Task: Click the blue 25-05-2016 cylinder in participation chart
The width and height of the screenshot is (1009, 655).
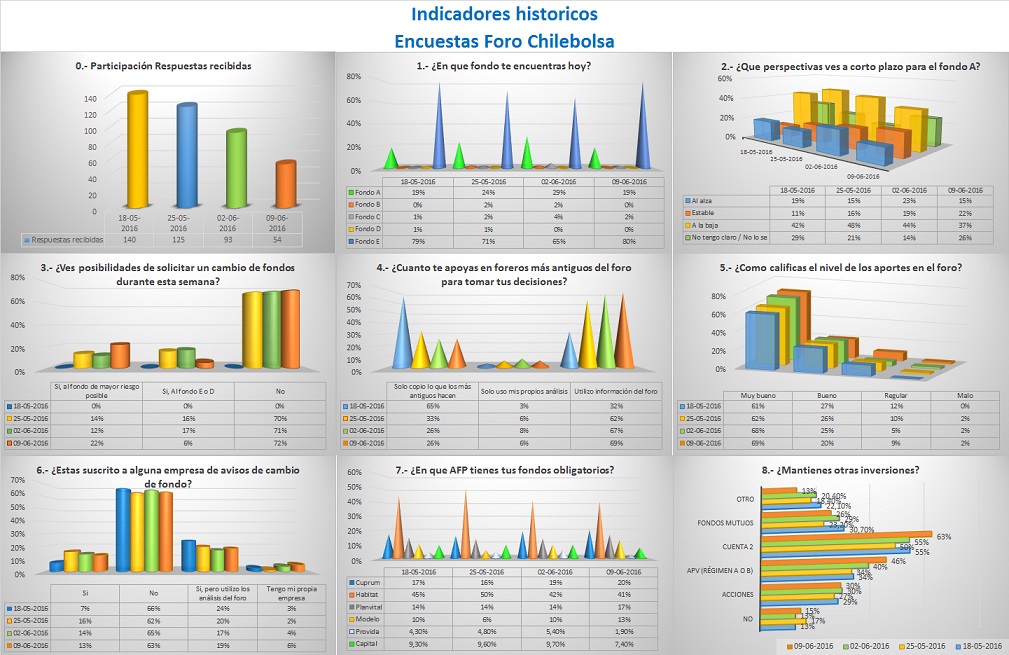Action: pos(187,154)
